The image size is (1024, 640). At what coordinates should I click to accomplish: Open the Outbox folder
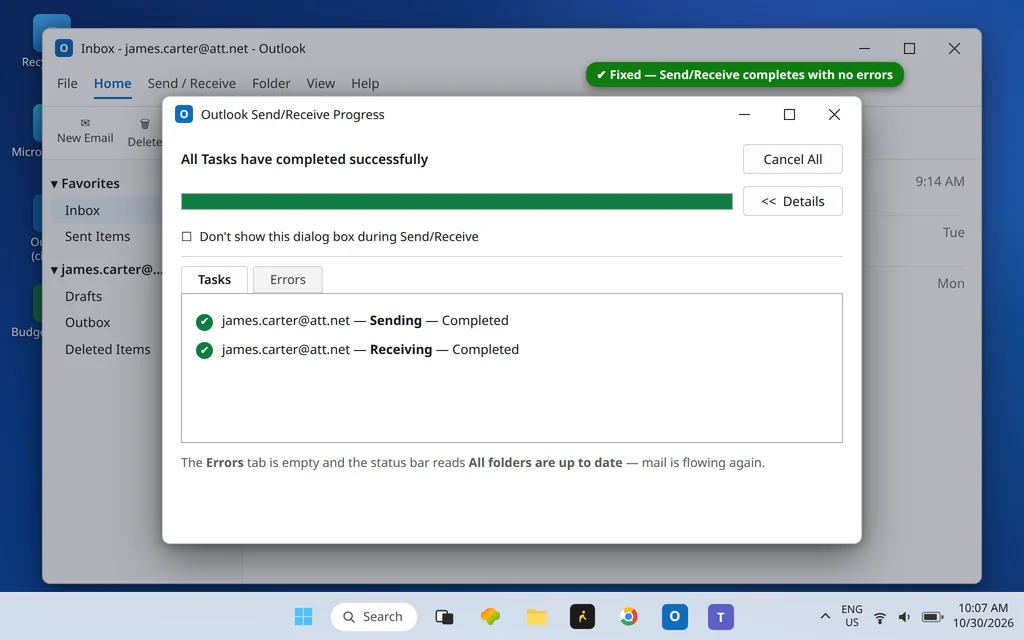(x=88, y=323)
